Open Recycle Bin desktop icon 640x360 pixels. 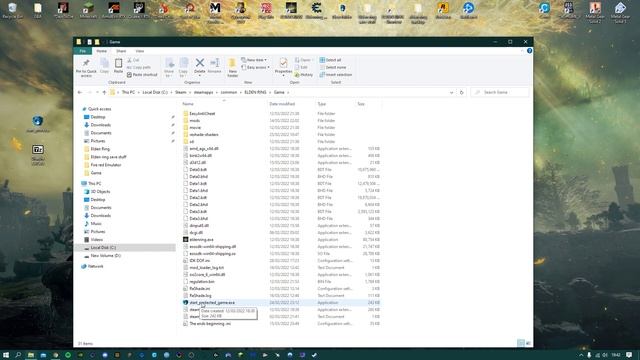[x=12, y=11]
